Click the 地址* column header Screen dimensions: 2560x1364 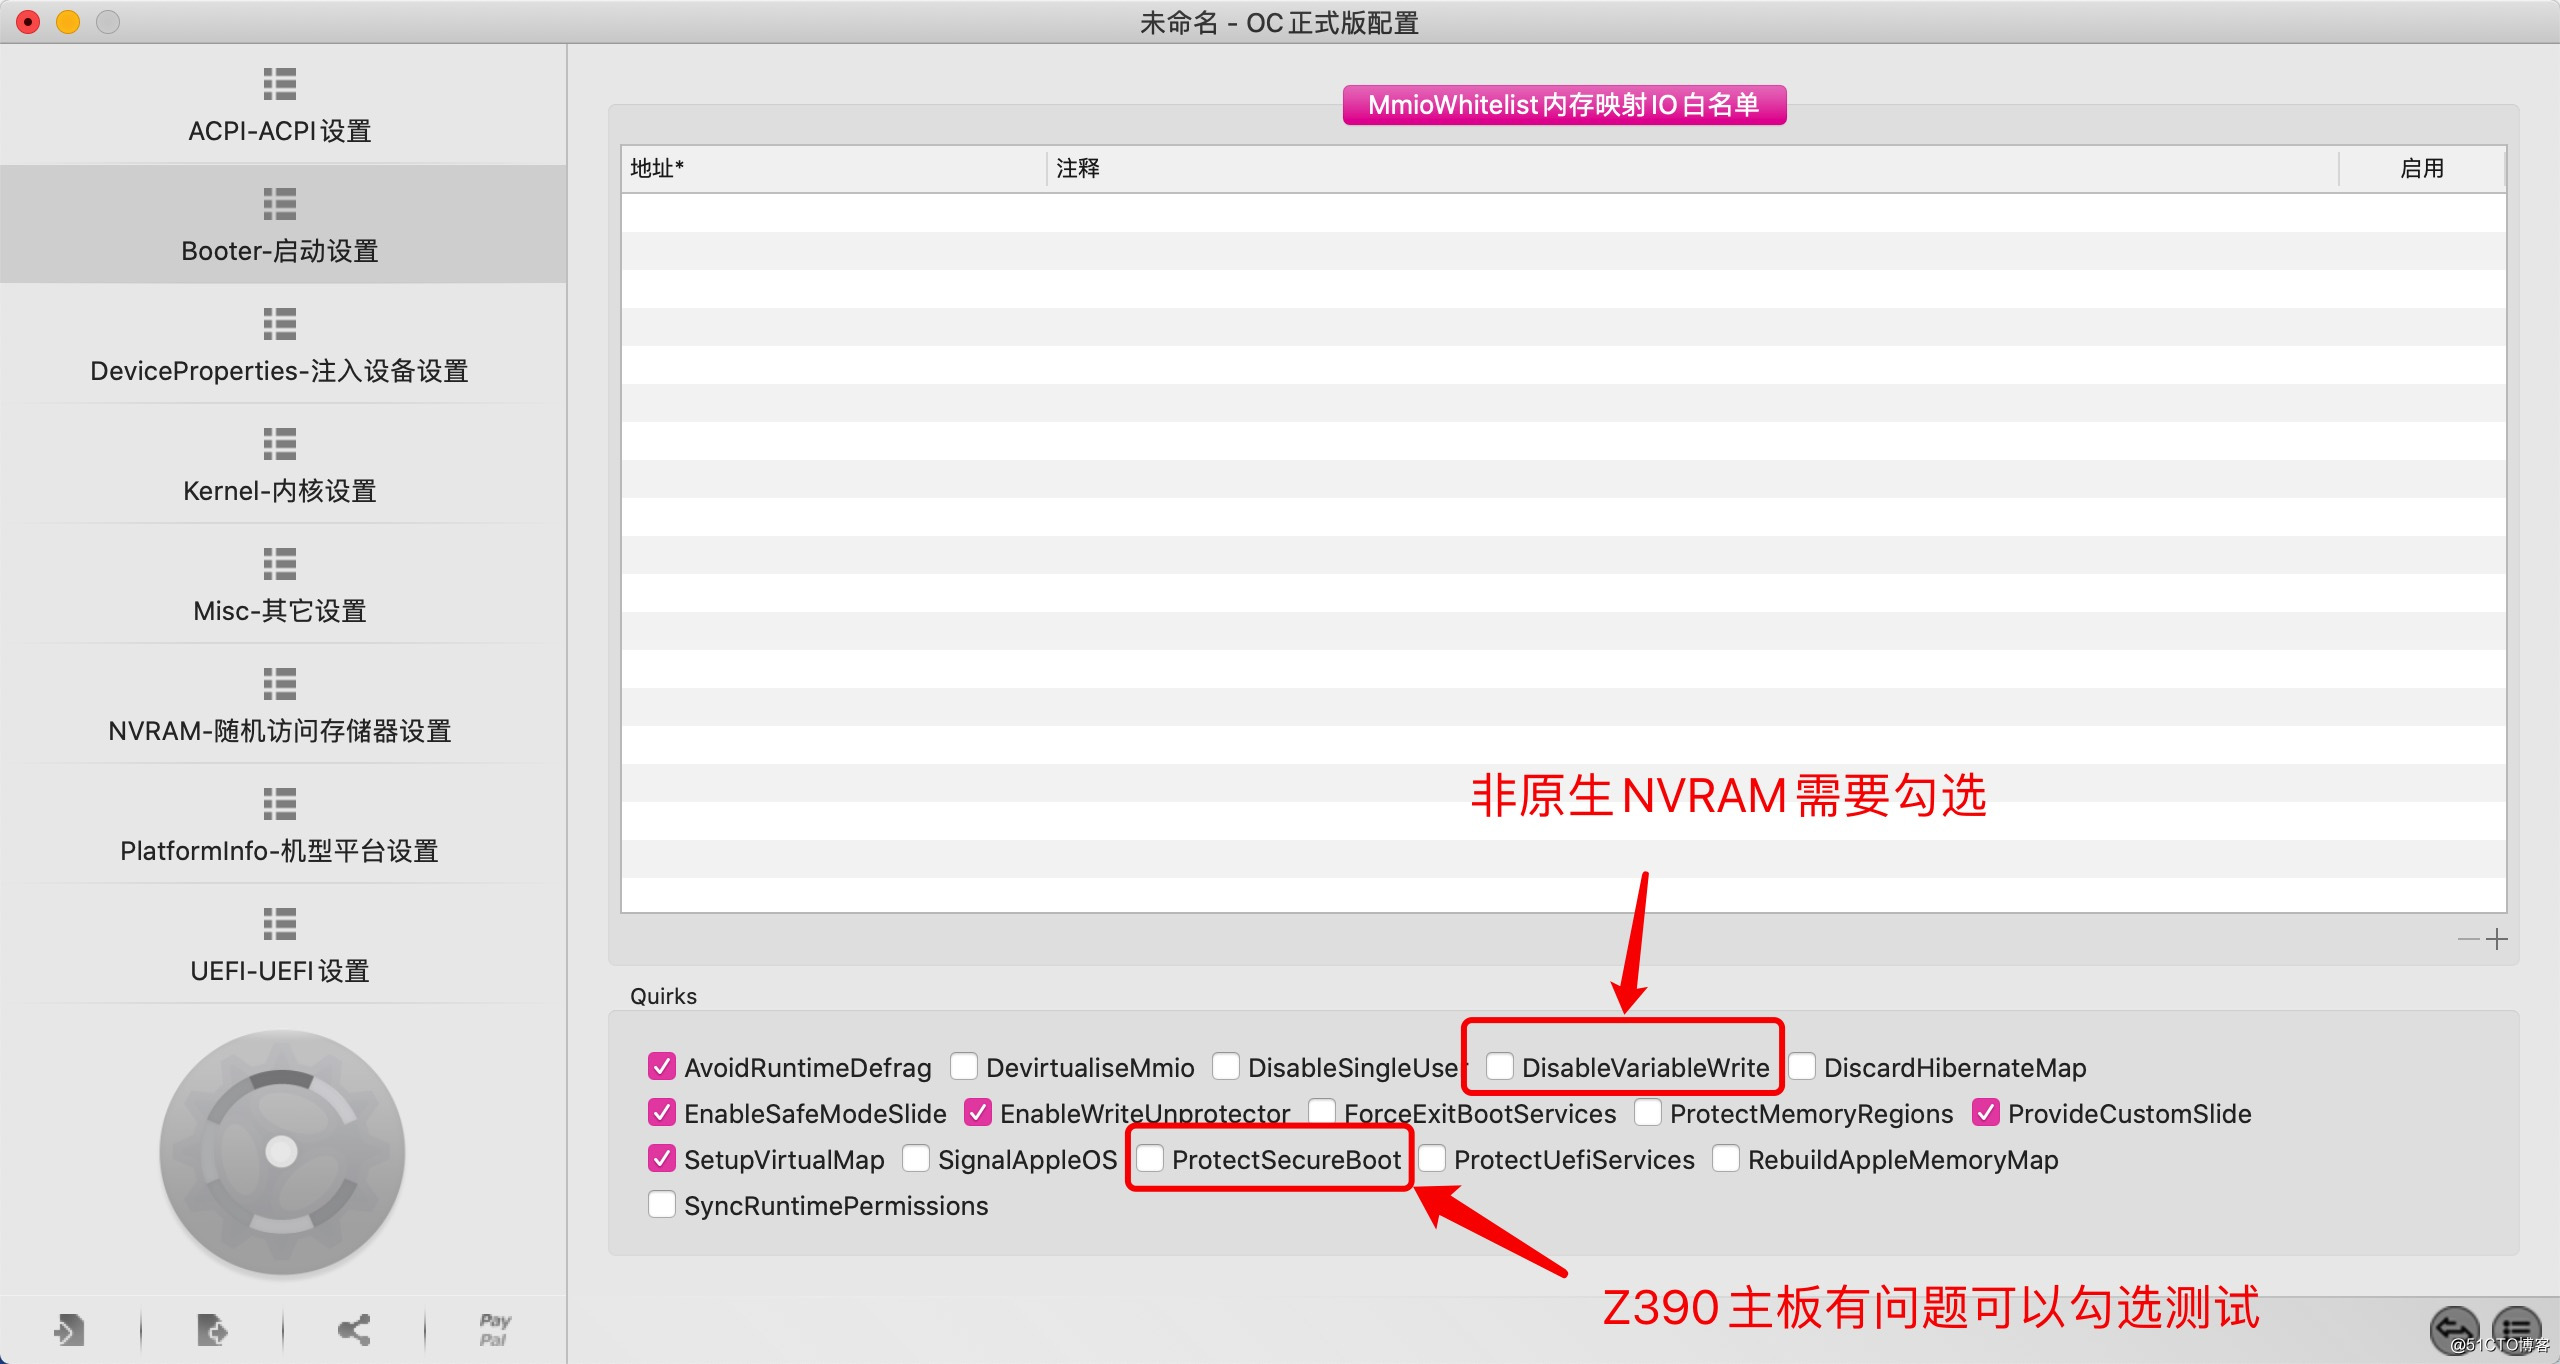(x=834, y=168)
